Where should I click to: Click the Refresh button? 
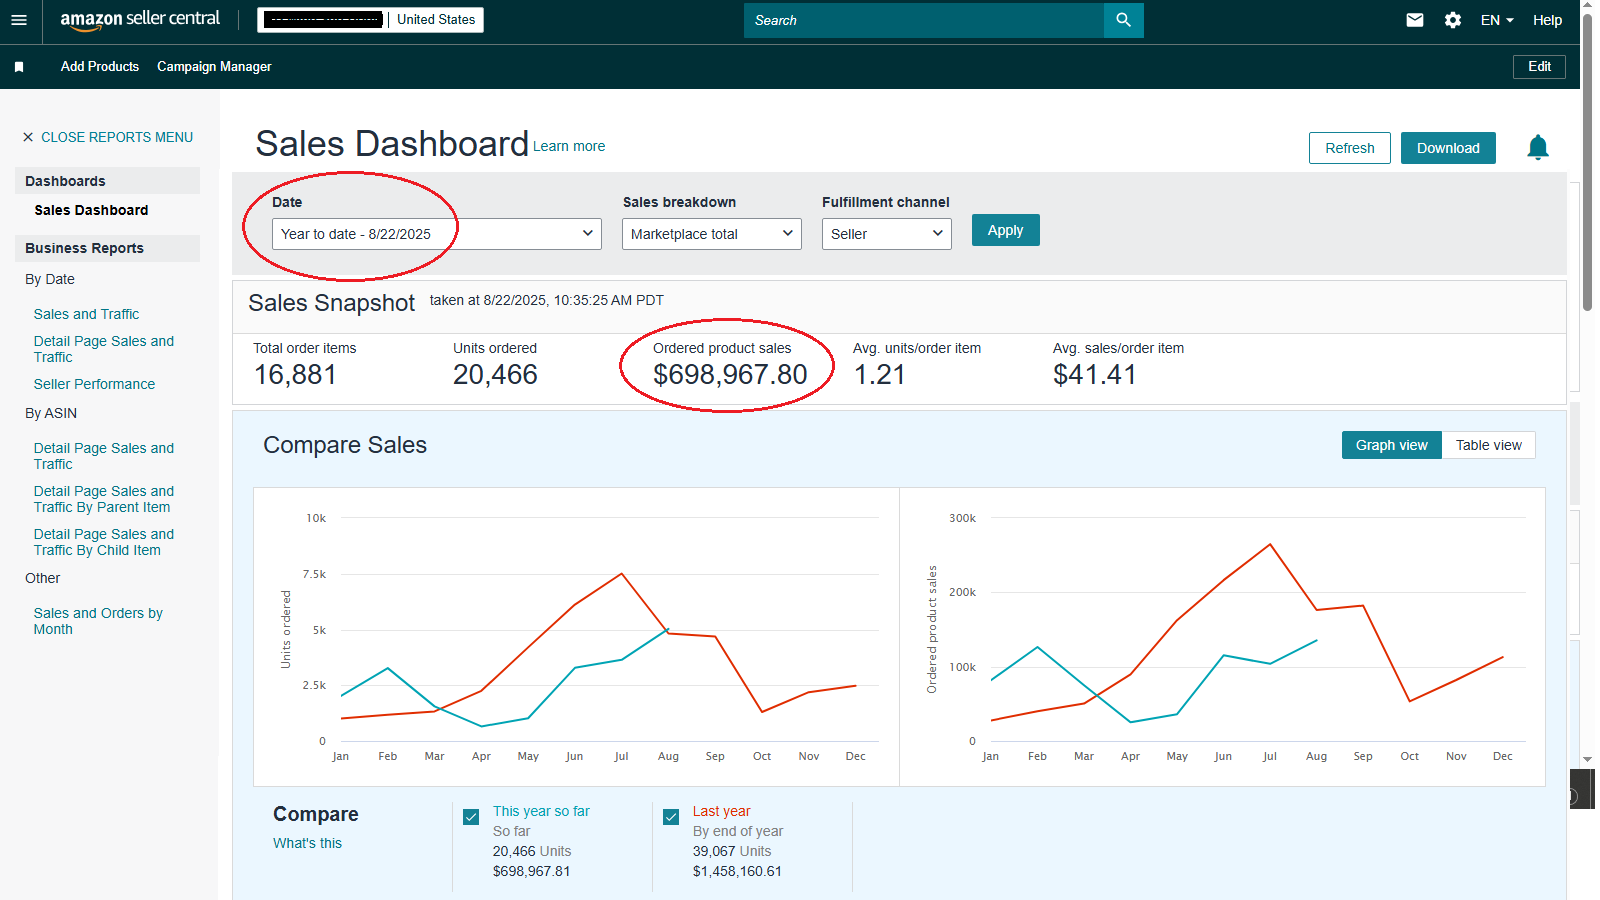tap(1350, 148)
